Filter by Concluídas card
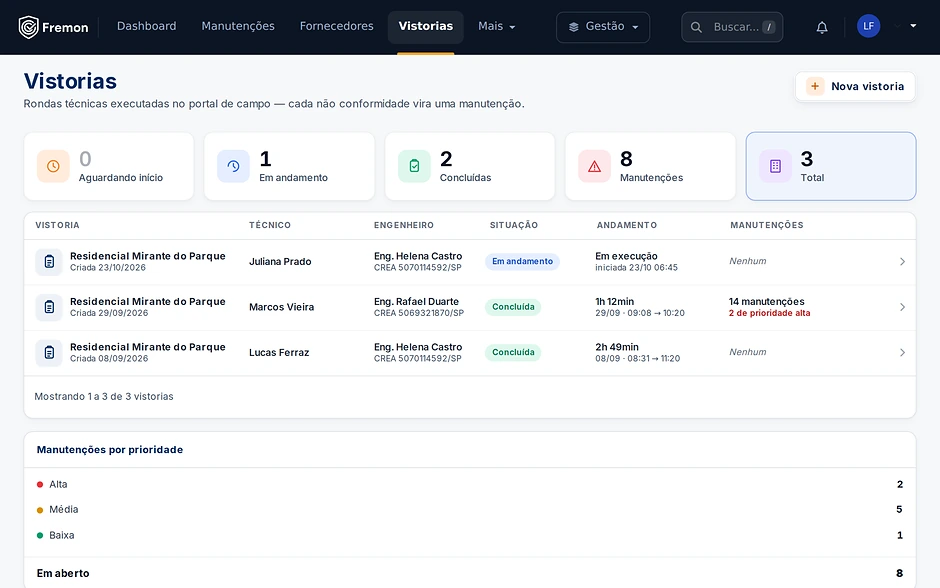 470,166
